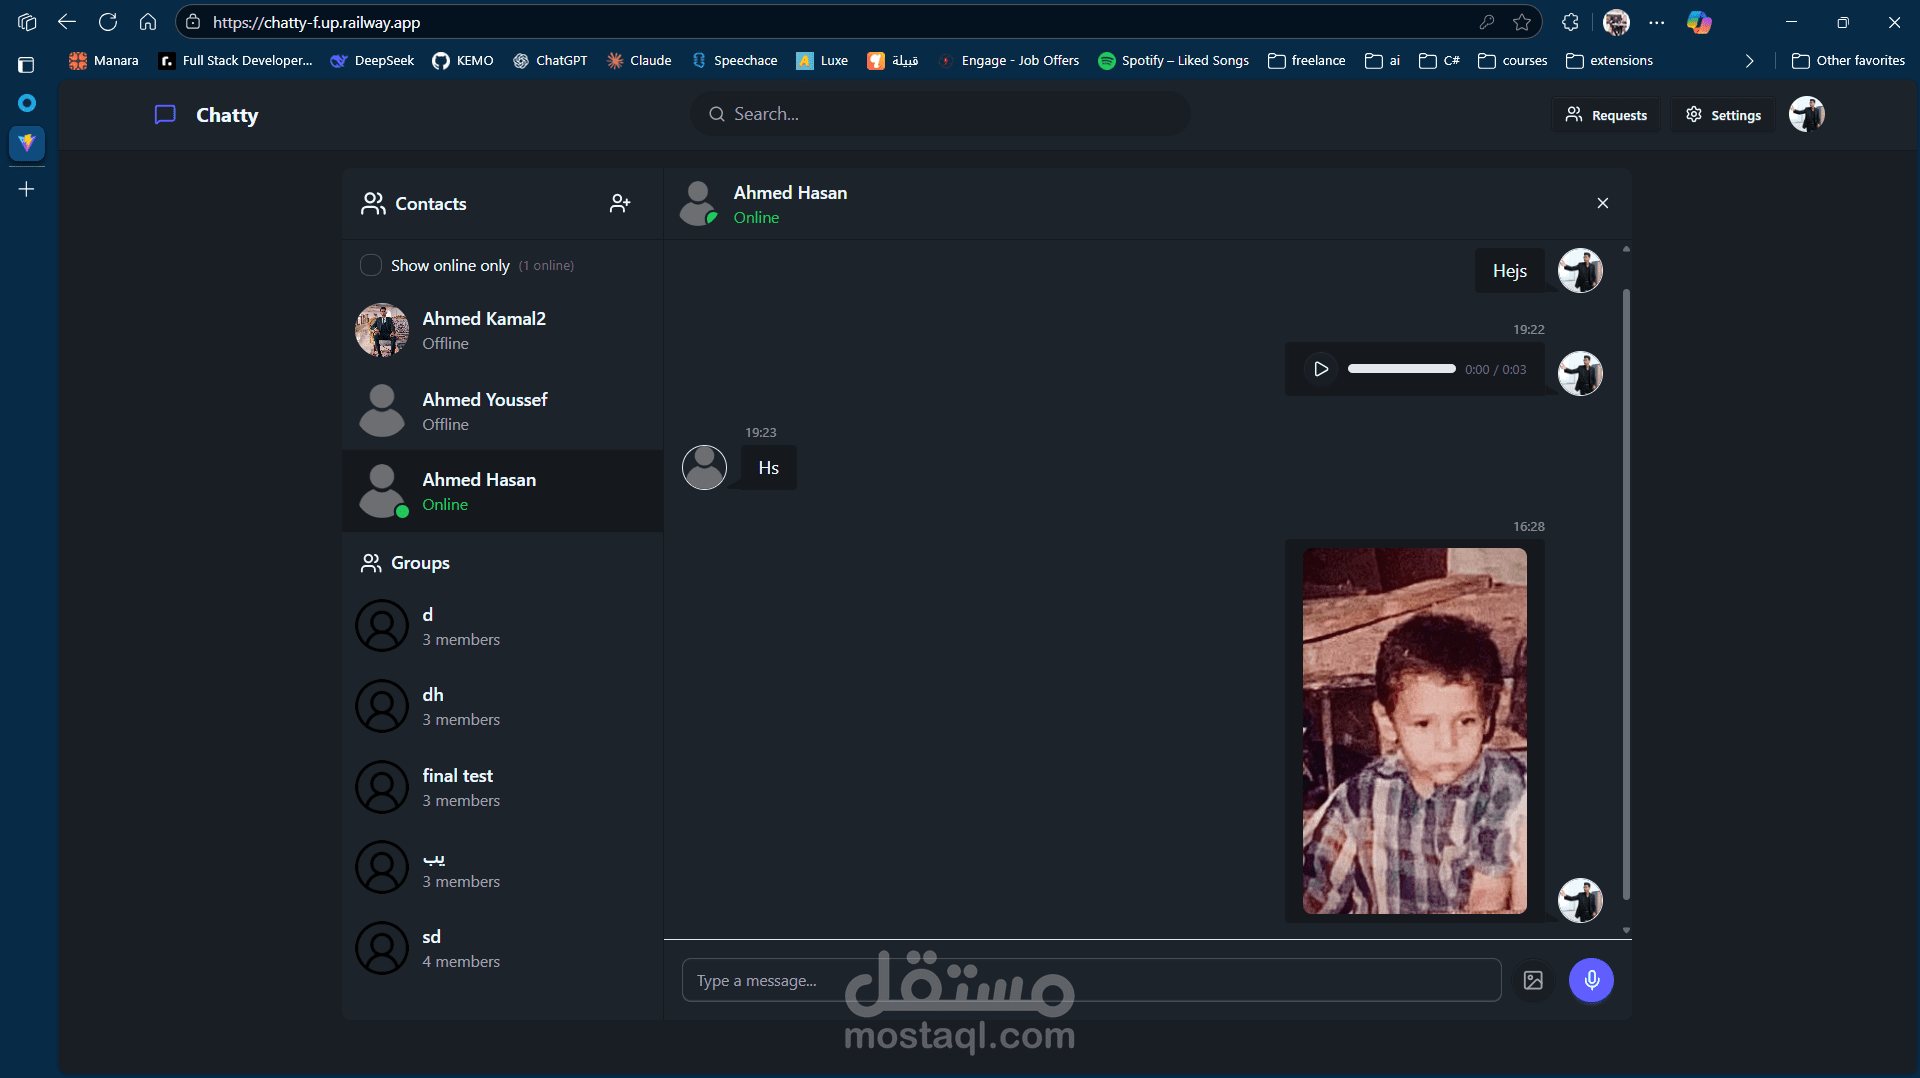Click the Chatty speech bubble logo
Image resolution: width=1920 pixels, height=1078 pixels.
pos(165,114)
